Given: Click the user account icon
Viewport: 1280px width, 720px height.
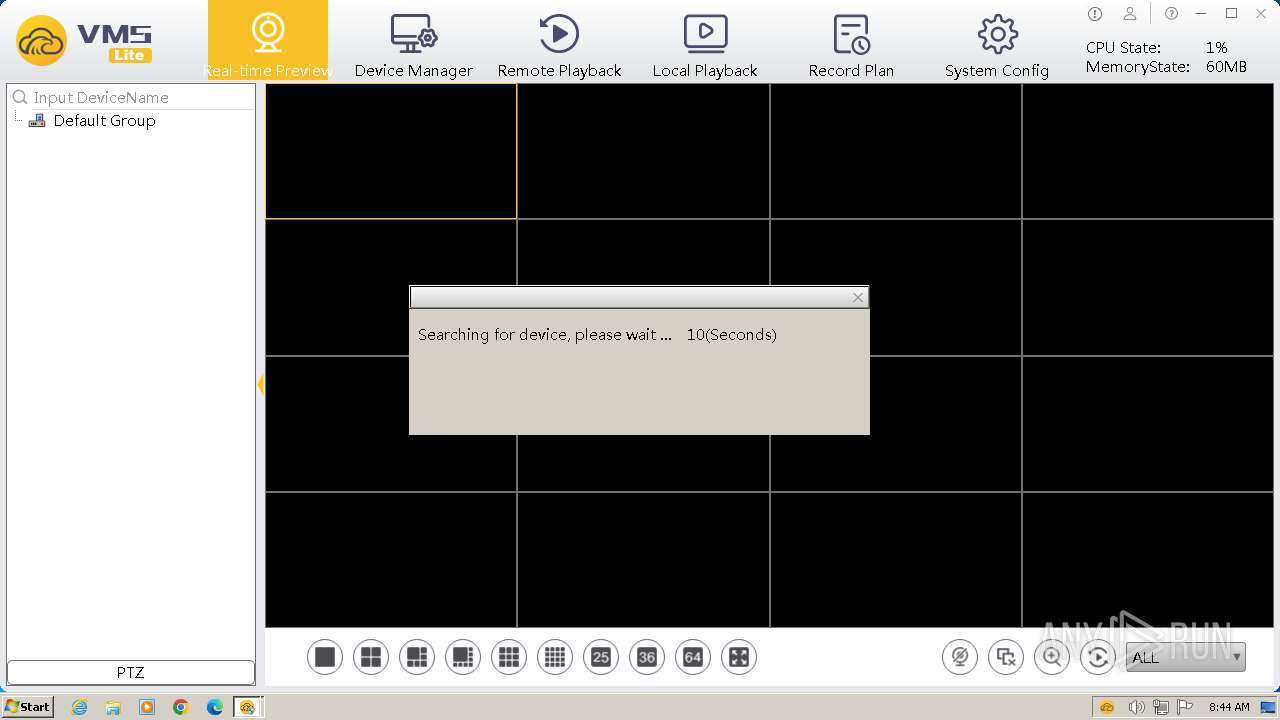Looking at the screenshot, I should pyautogui.click(x=1130, y=14).
